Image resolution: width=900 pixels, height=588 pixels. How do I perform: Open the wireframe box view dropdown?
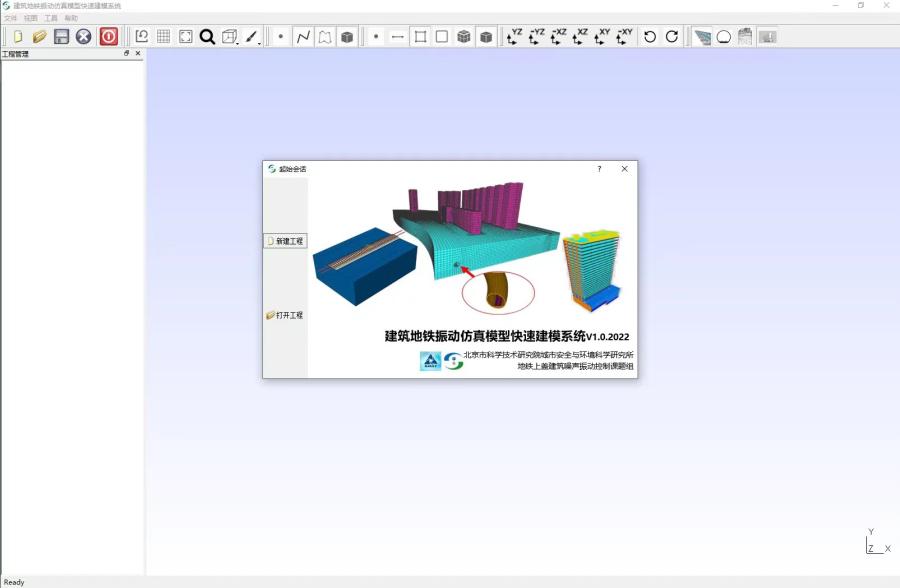click(x=231, y=37)
